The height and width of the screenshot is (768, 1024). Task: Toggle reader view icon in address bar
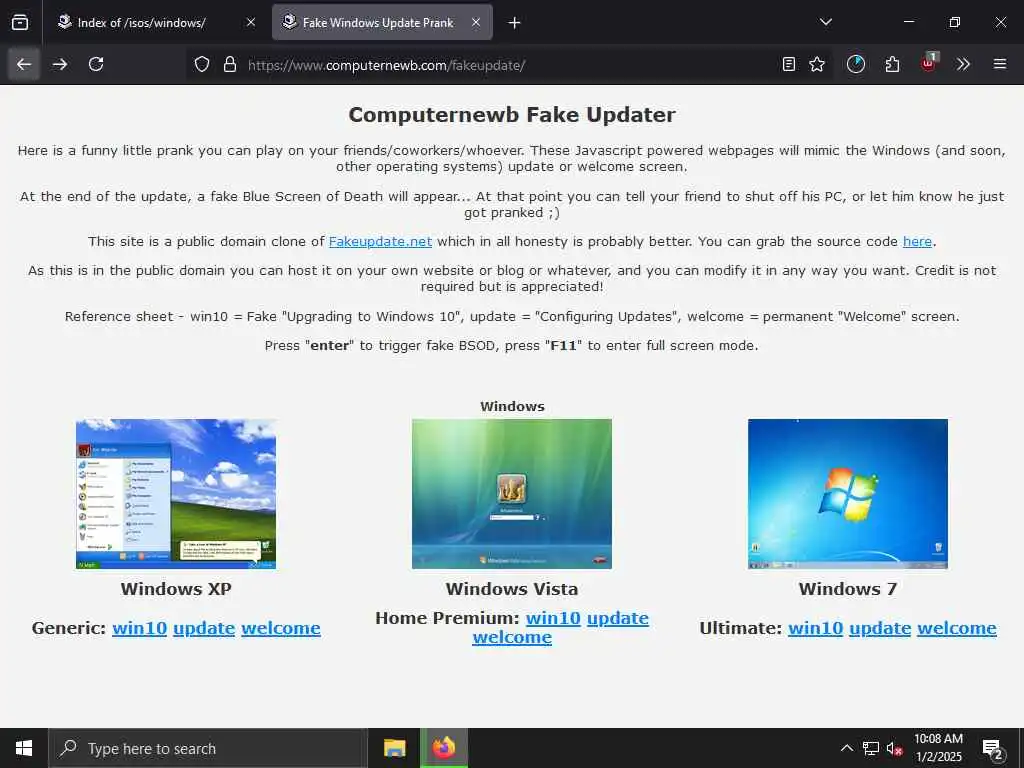pyautogui.click(x=789, y=64)
